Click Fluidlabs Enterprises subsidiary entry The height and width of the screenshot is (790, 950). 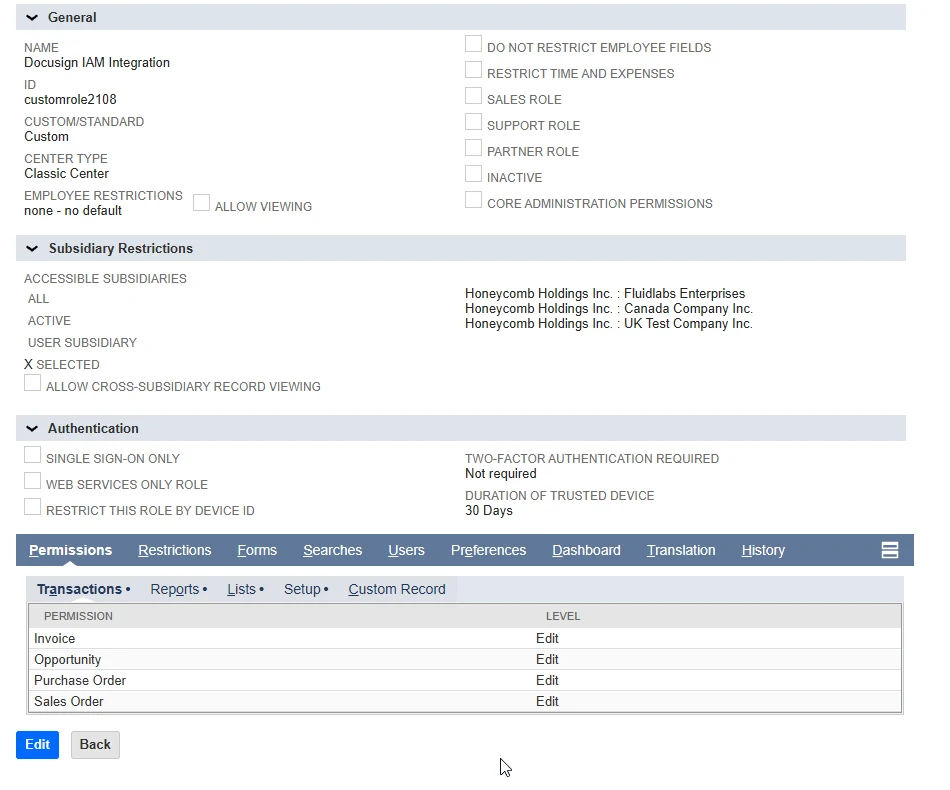(605, 294)
